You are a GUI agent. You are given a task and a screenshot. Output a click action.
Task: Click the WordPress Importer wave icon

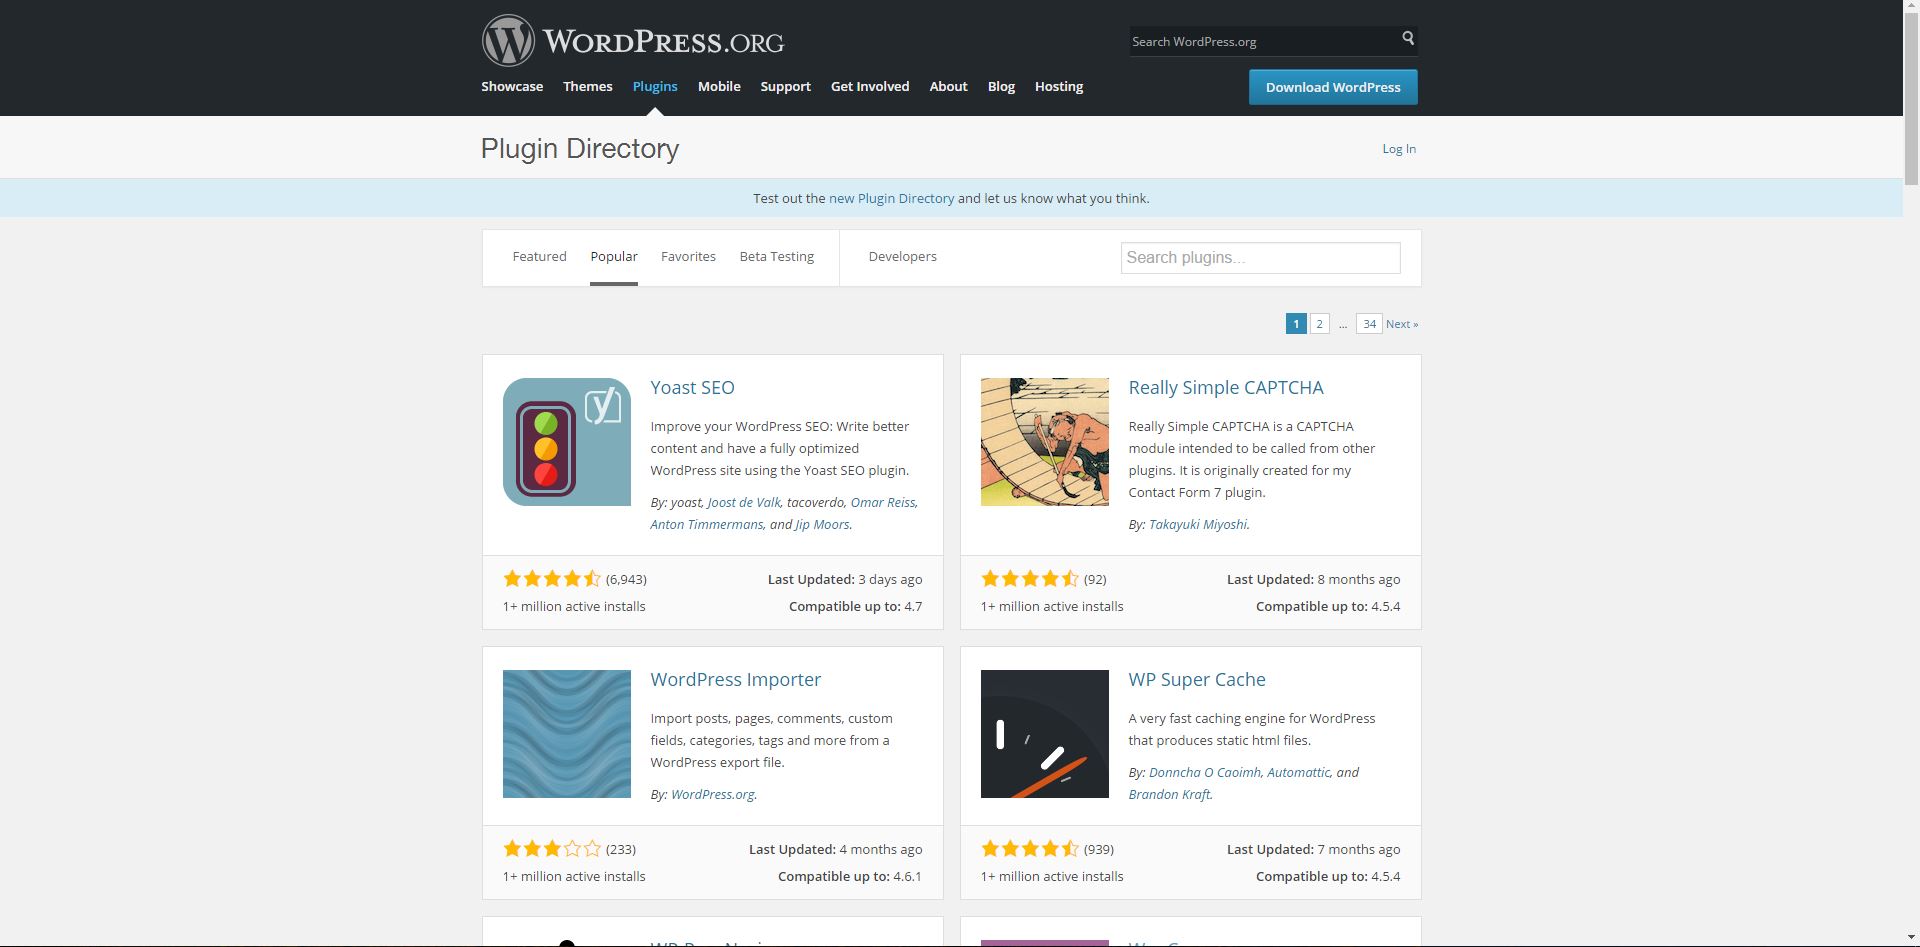click(566, 734)
